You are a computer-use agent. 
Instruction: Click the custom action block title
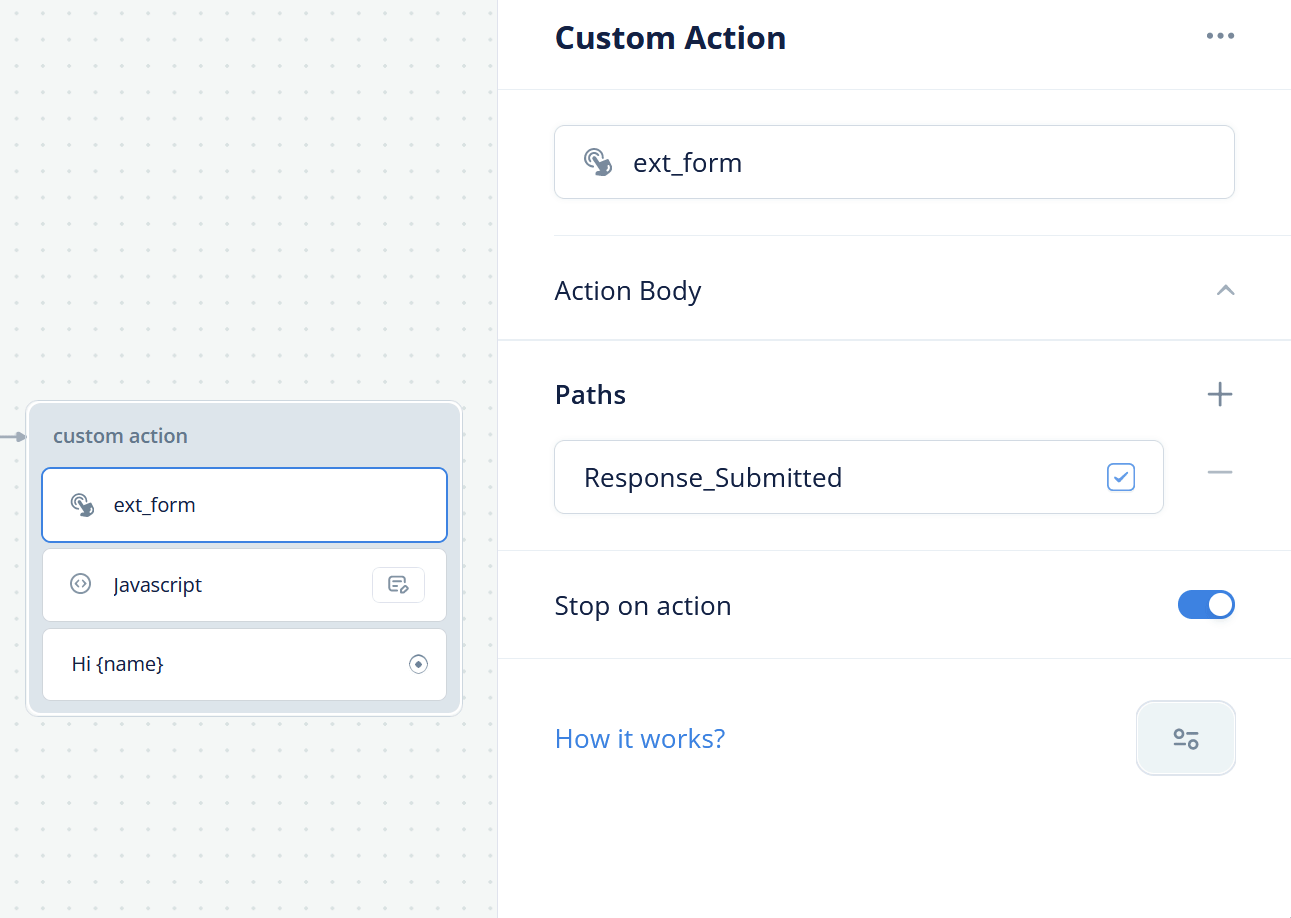120,436
